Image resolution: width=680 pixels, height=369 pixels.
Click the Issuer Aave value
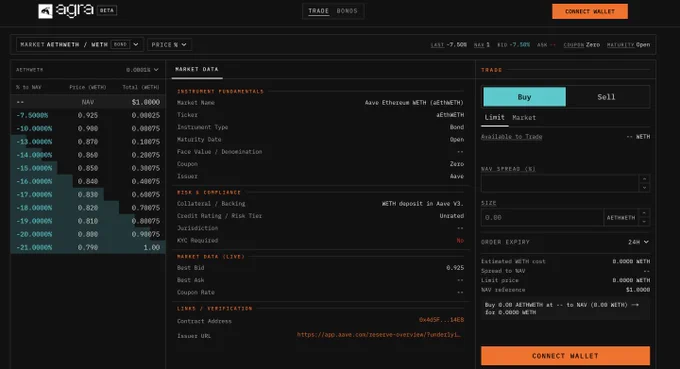tap(457, 176)
